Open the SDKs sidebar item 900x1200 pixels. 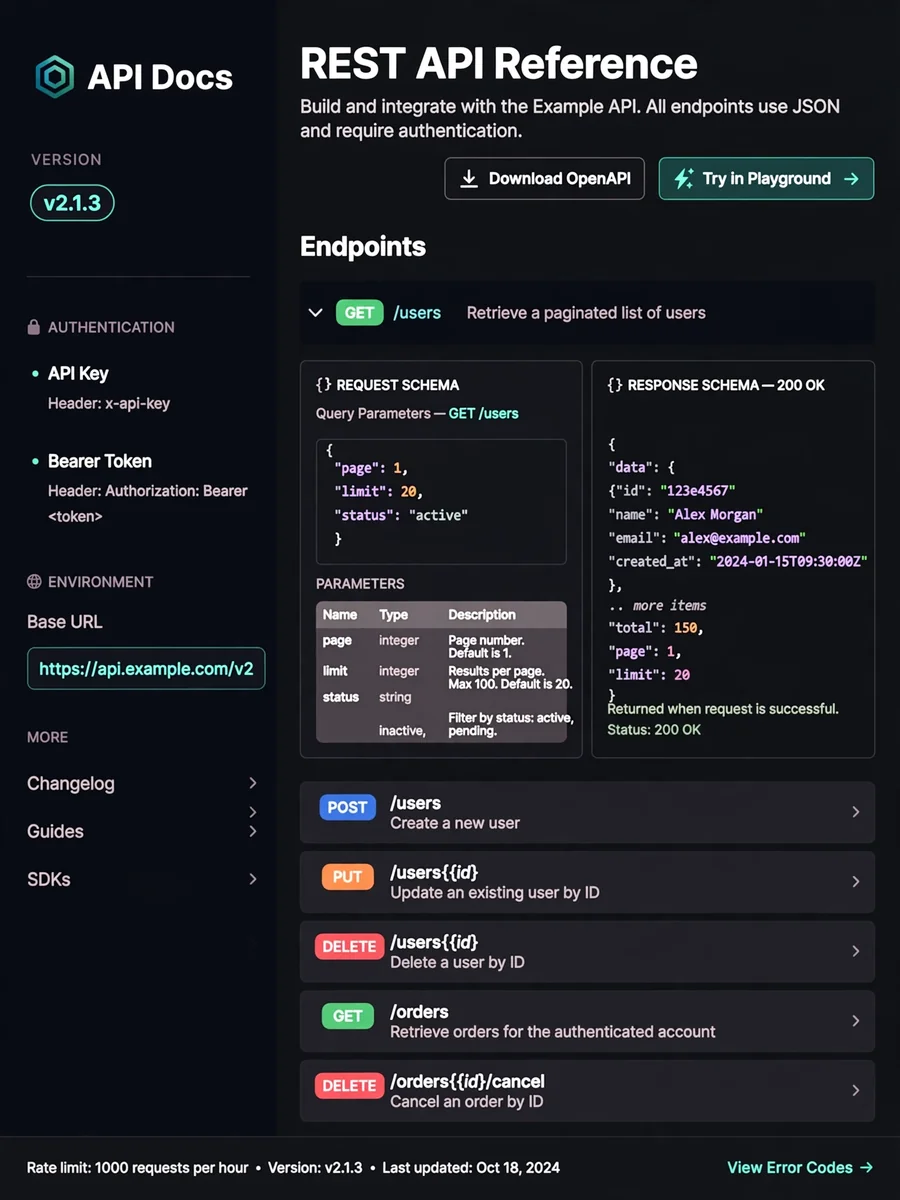[x=143, y=880]
